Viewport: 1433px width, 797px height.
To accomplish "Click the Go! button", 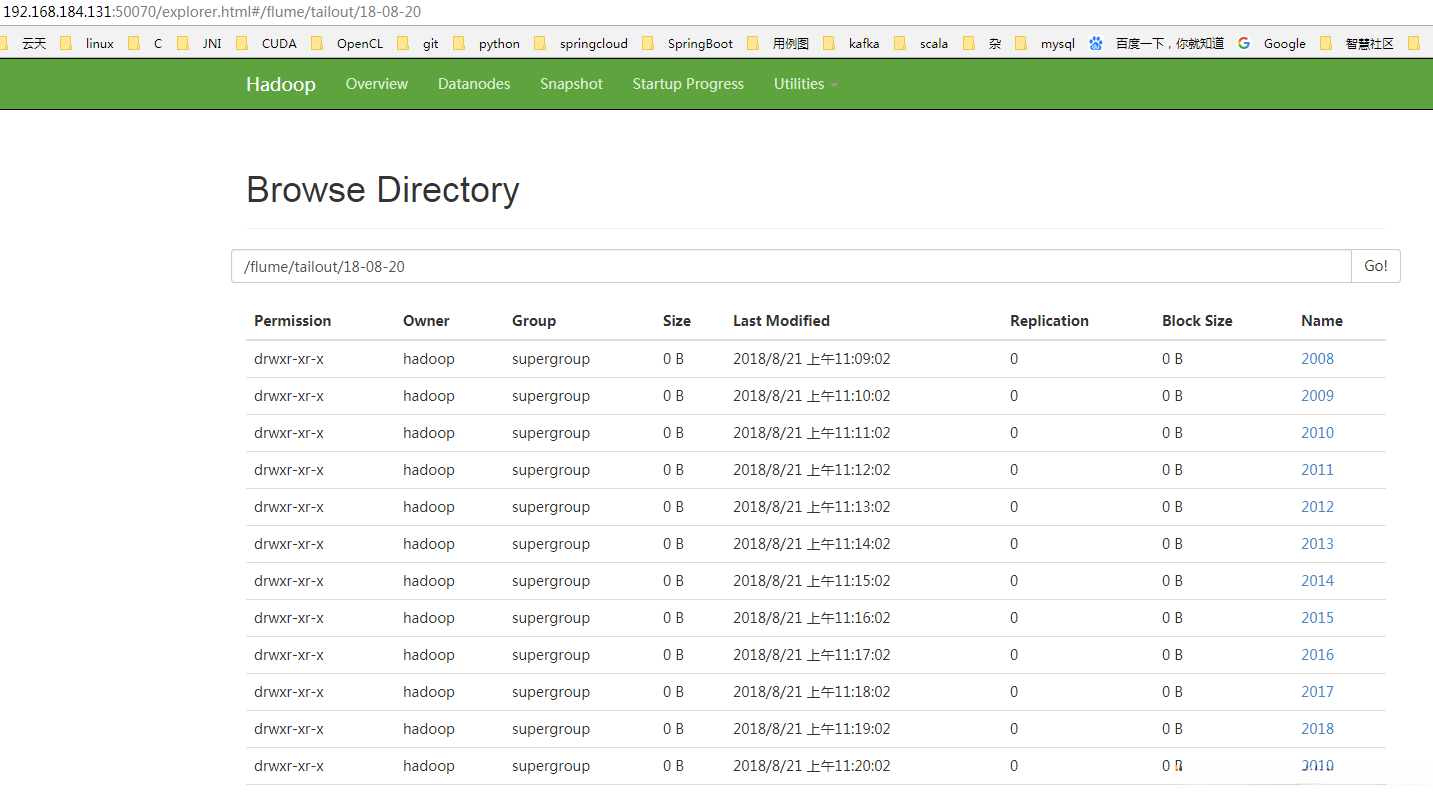I will 1375,266.
